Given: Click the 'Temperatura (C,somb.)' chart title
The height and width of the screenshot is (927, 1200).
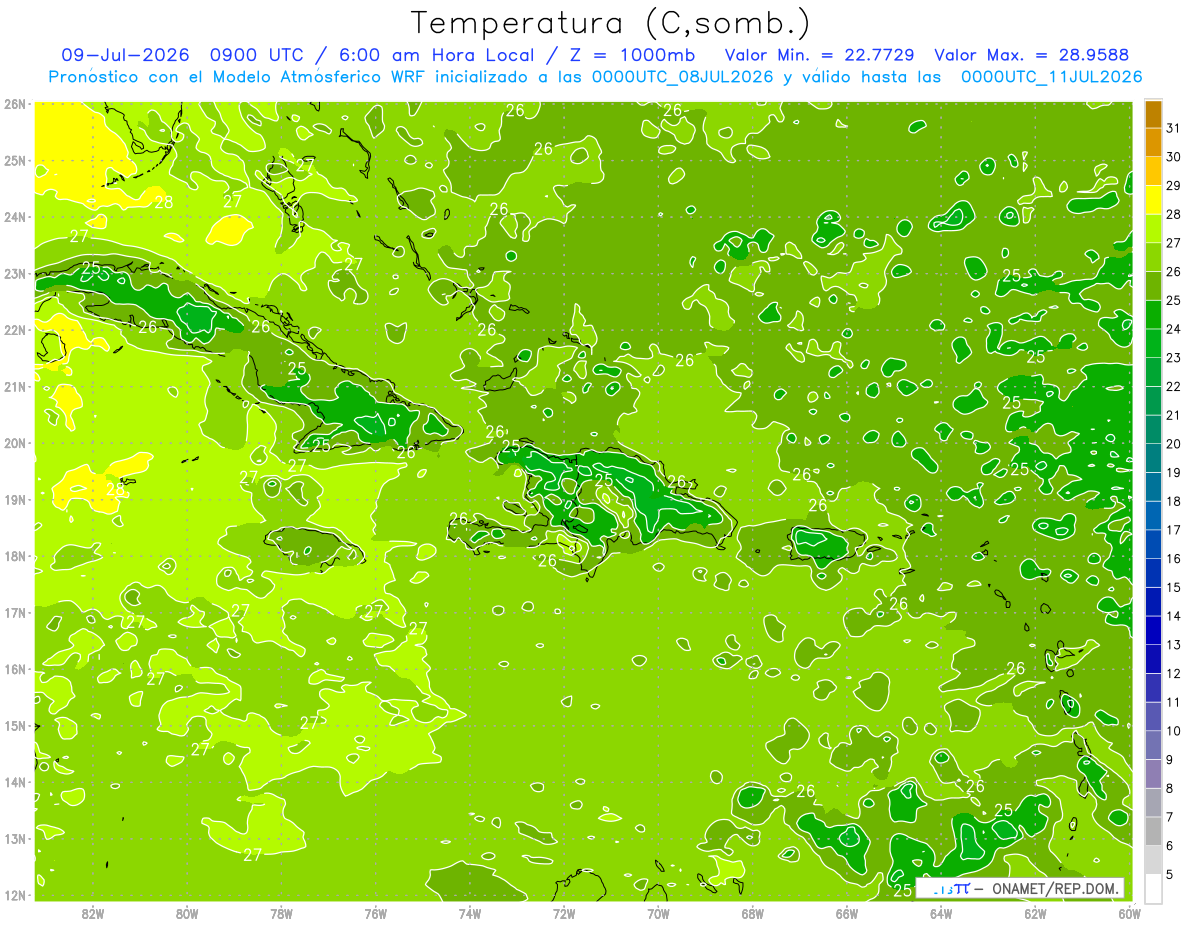Looking at the screenshot, I should tap(611, 23).
